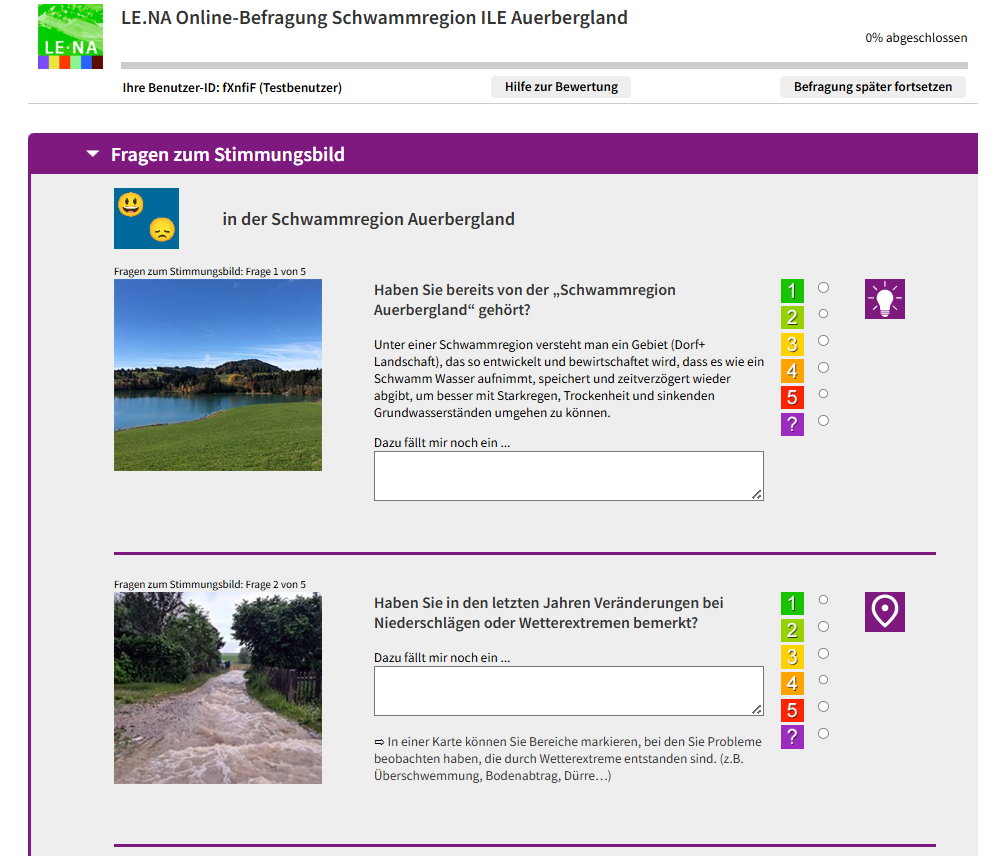Select the radio button for rating 3 of question 2
Viewport: 1007px width, 856px height.
click(x=822, y=653)
